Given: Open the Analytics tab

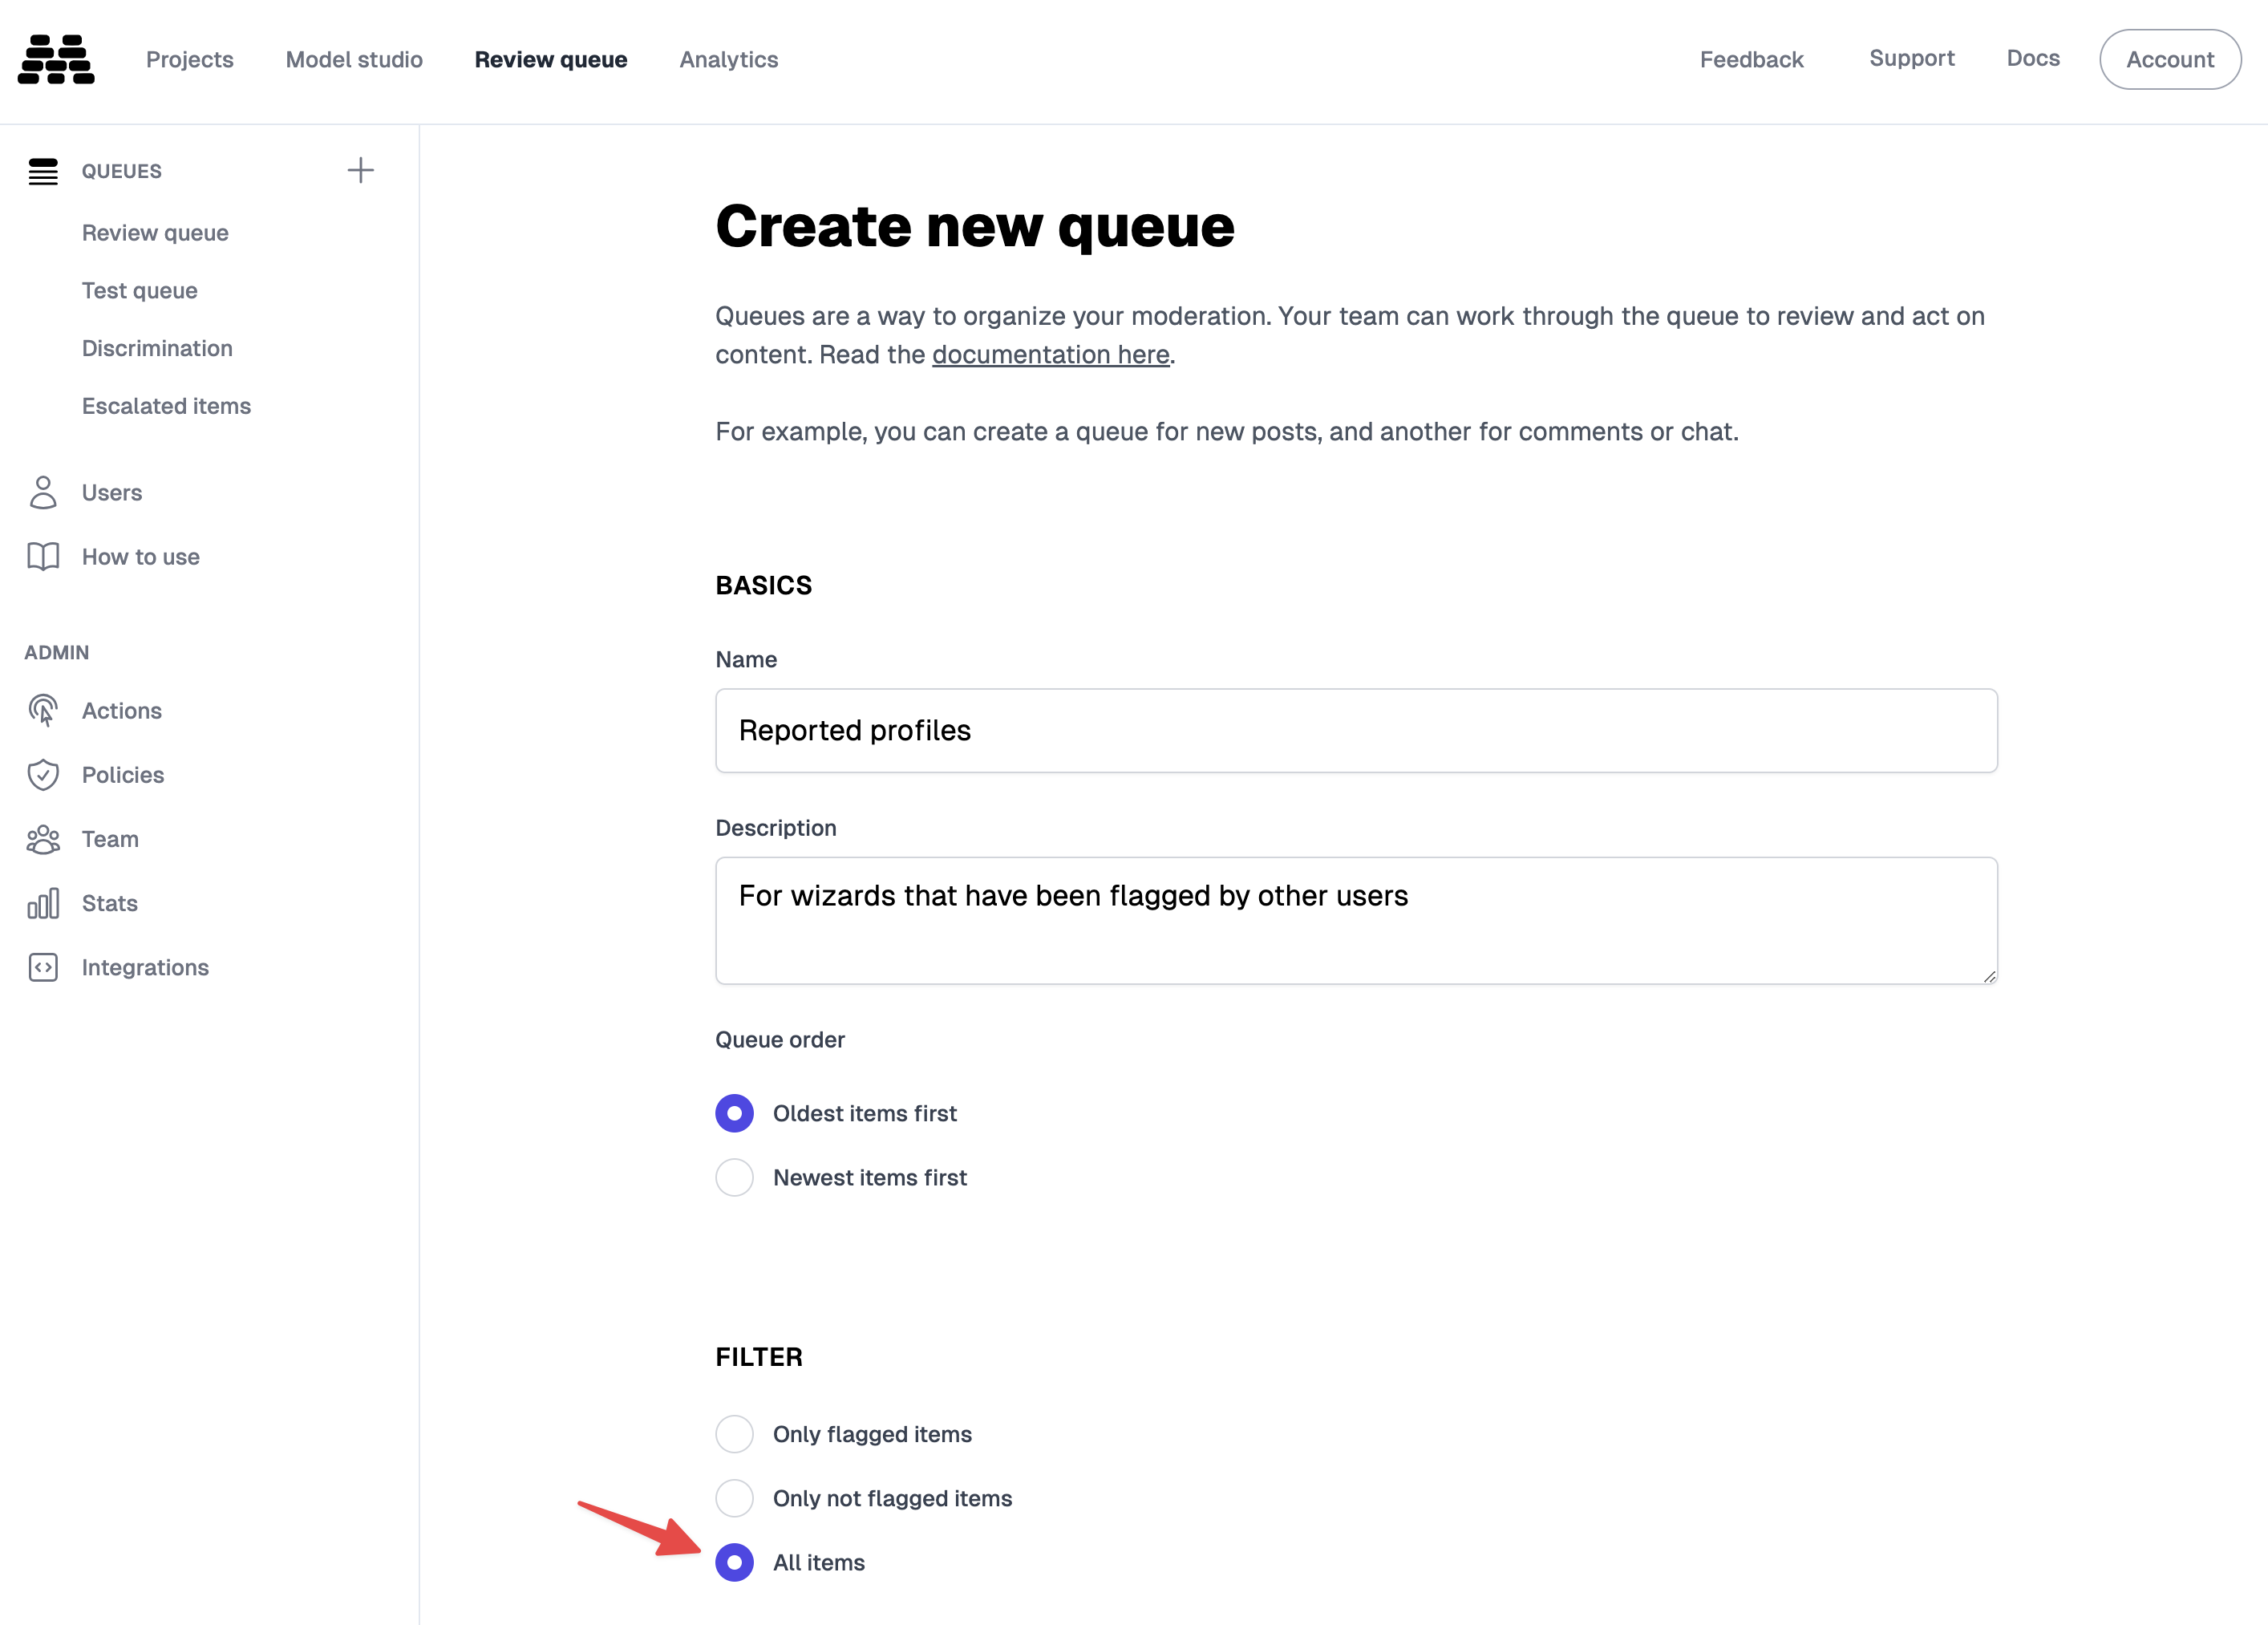Looking at the screenshot, I should pos(728,59).
